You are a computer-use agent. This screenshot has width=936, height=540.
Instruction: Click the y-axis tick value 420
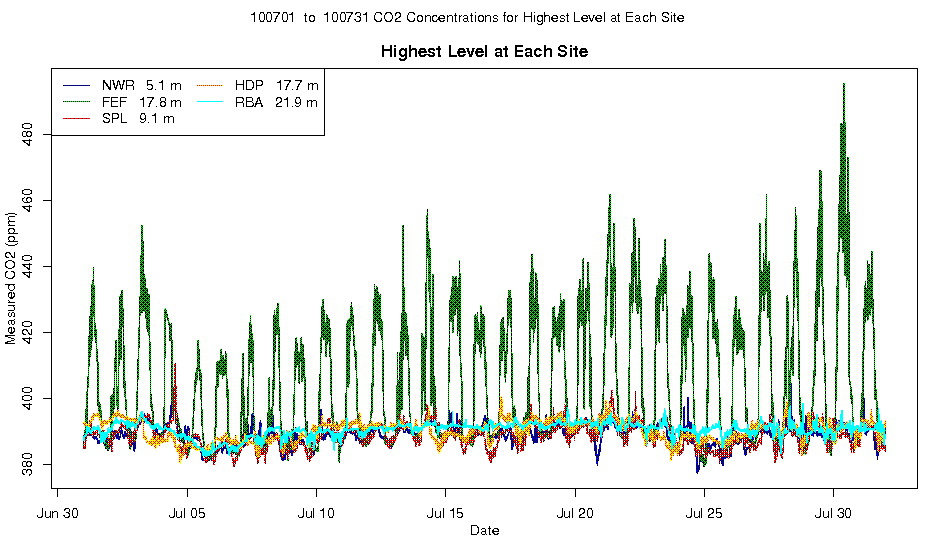(27, 333)
